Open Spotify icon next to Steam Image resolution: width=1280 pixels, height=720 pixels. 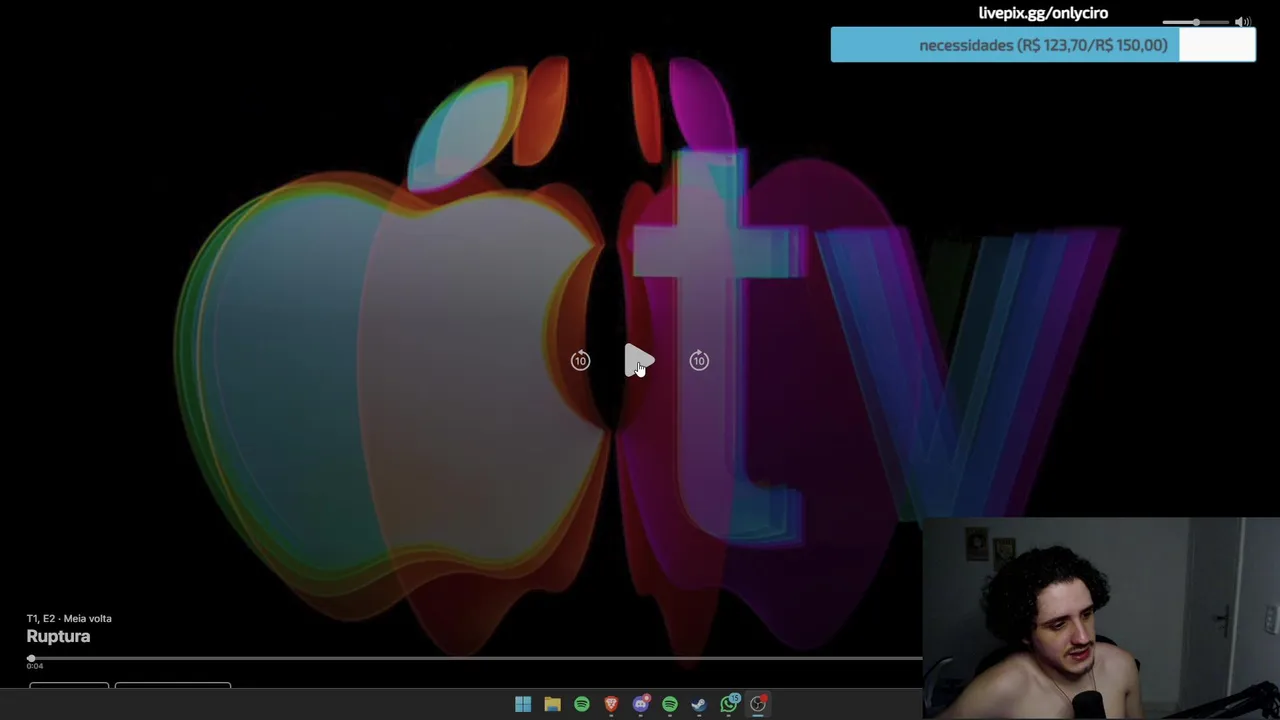coord(669,704)
